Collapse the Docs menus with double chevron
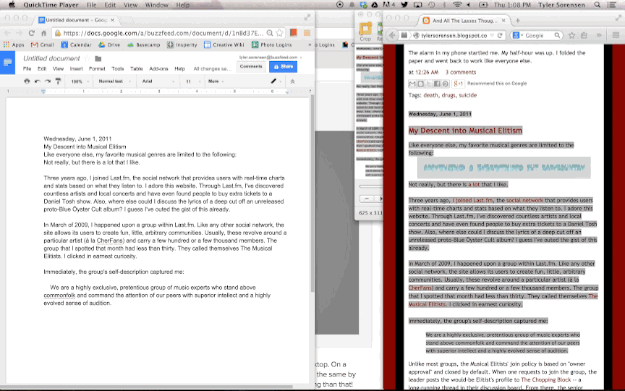Screen dimensions: 625x391 (293, 81)
